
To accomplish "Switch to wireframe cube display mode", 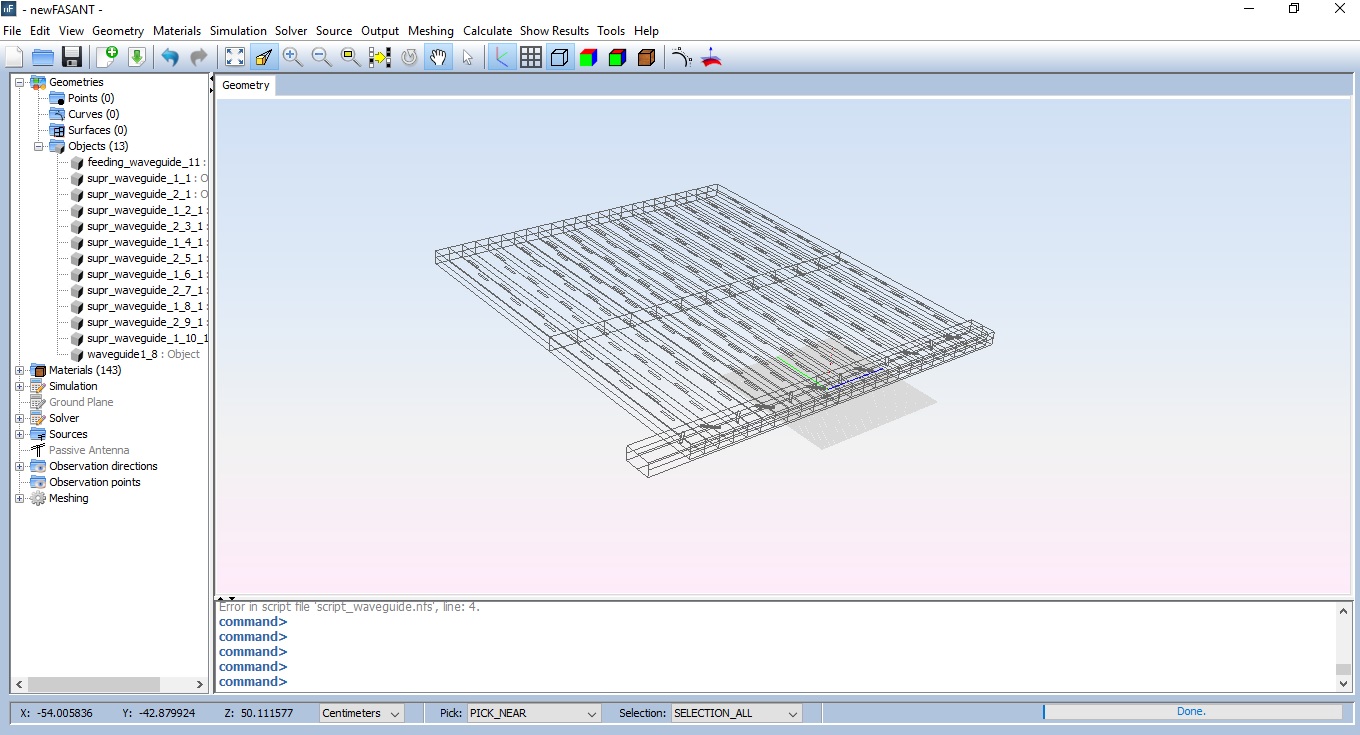I will 558,57.
